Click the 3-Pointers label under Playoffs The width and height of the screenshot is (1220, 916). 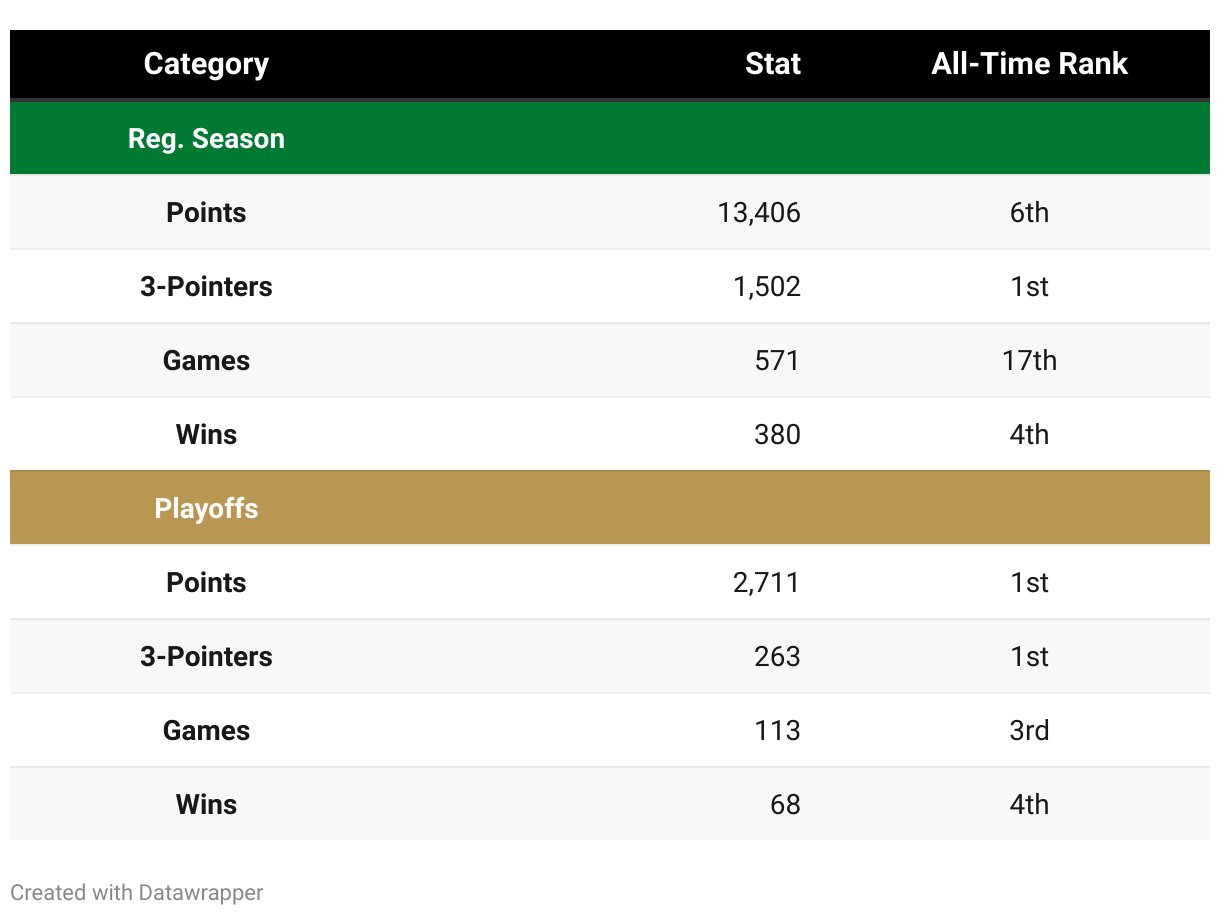[206, 656]
